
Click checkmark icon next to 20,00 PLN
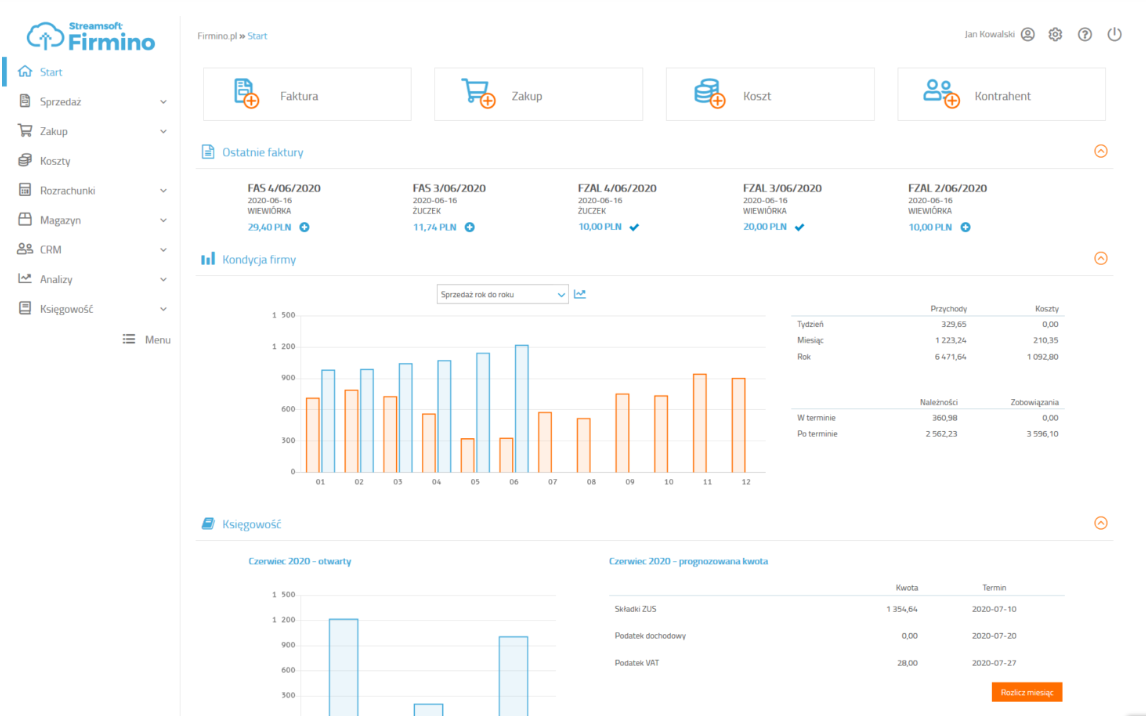pyautogui.click(x=800, y=227)
